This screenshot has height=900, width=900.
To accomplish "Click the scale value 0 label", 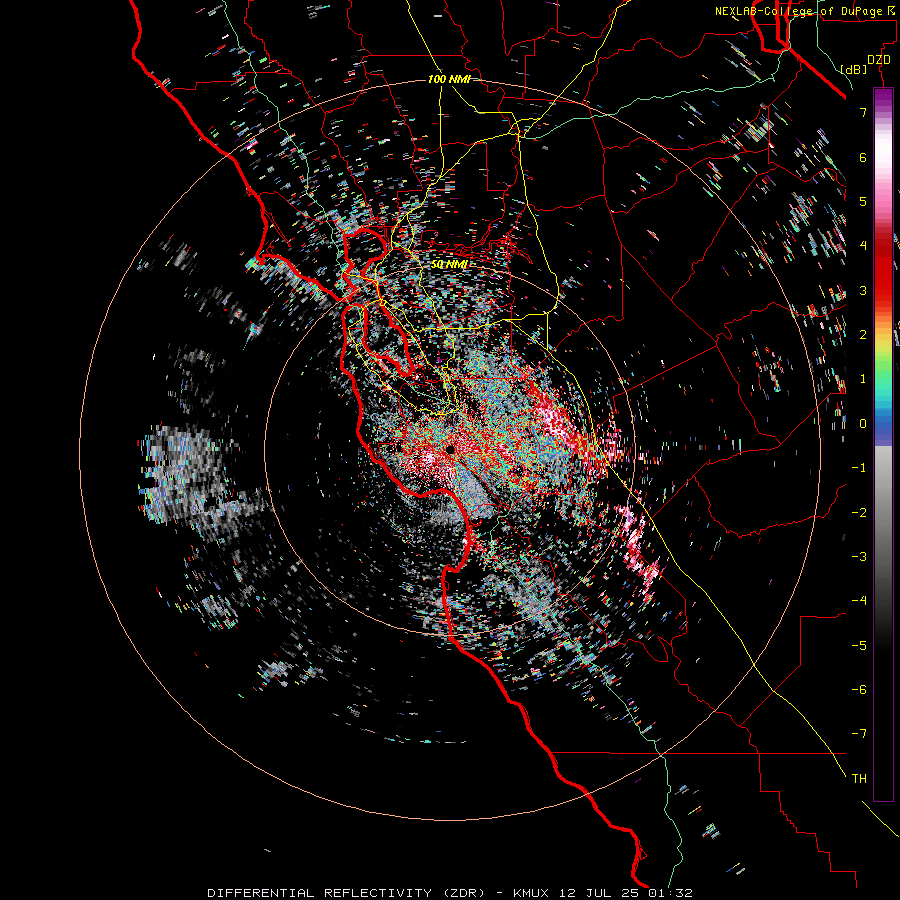I will (863, 424).
